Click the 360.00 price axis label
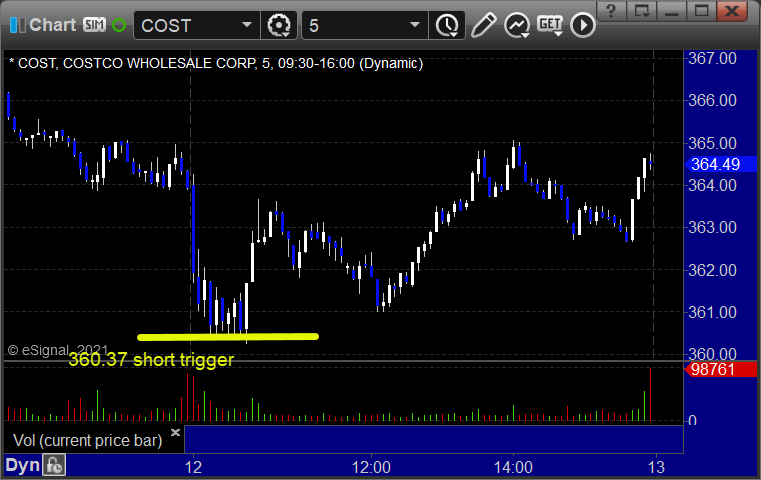761x480 pixels. tap(712, 353)
